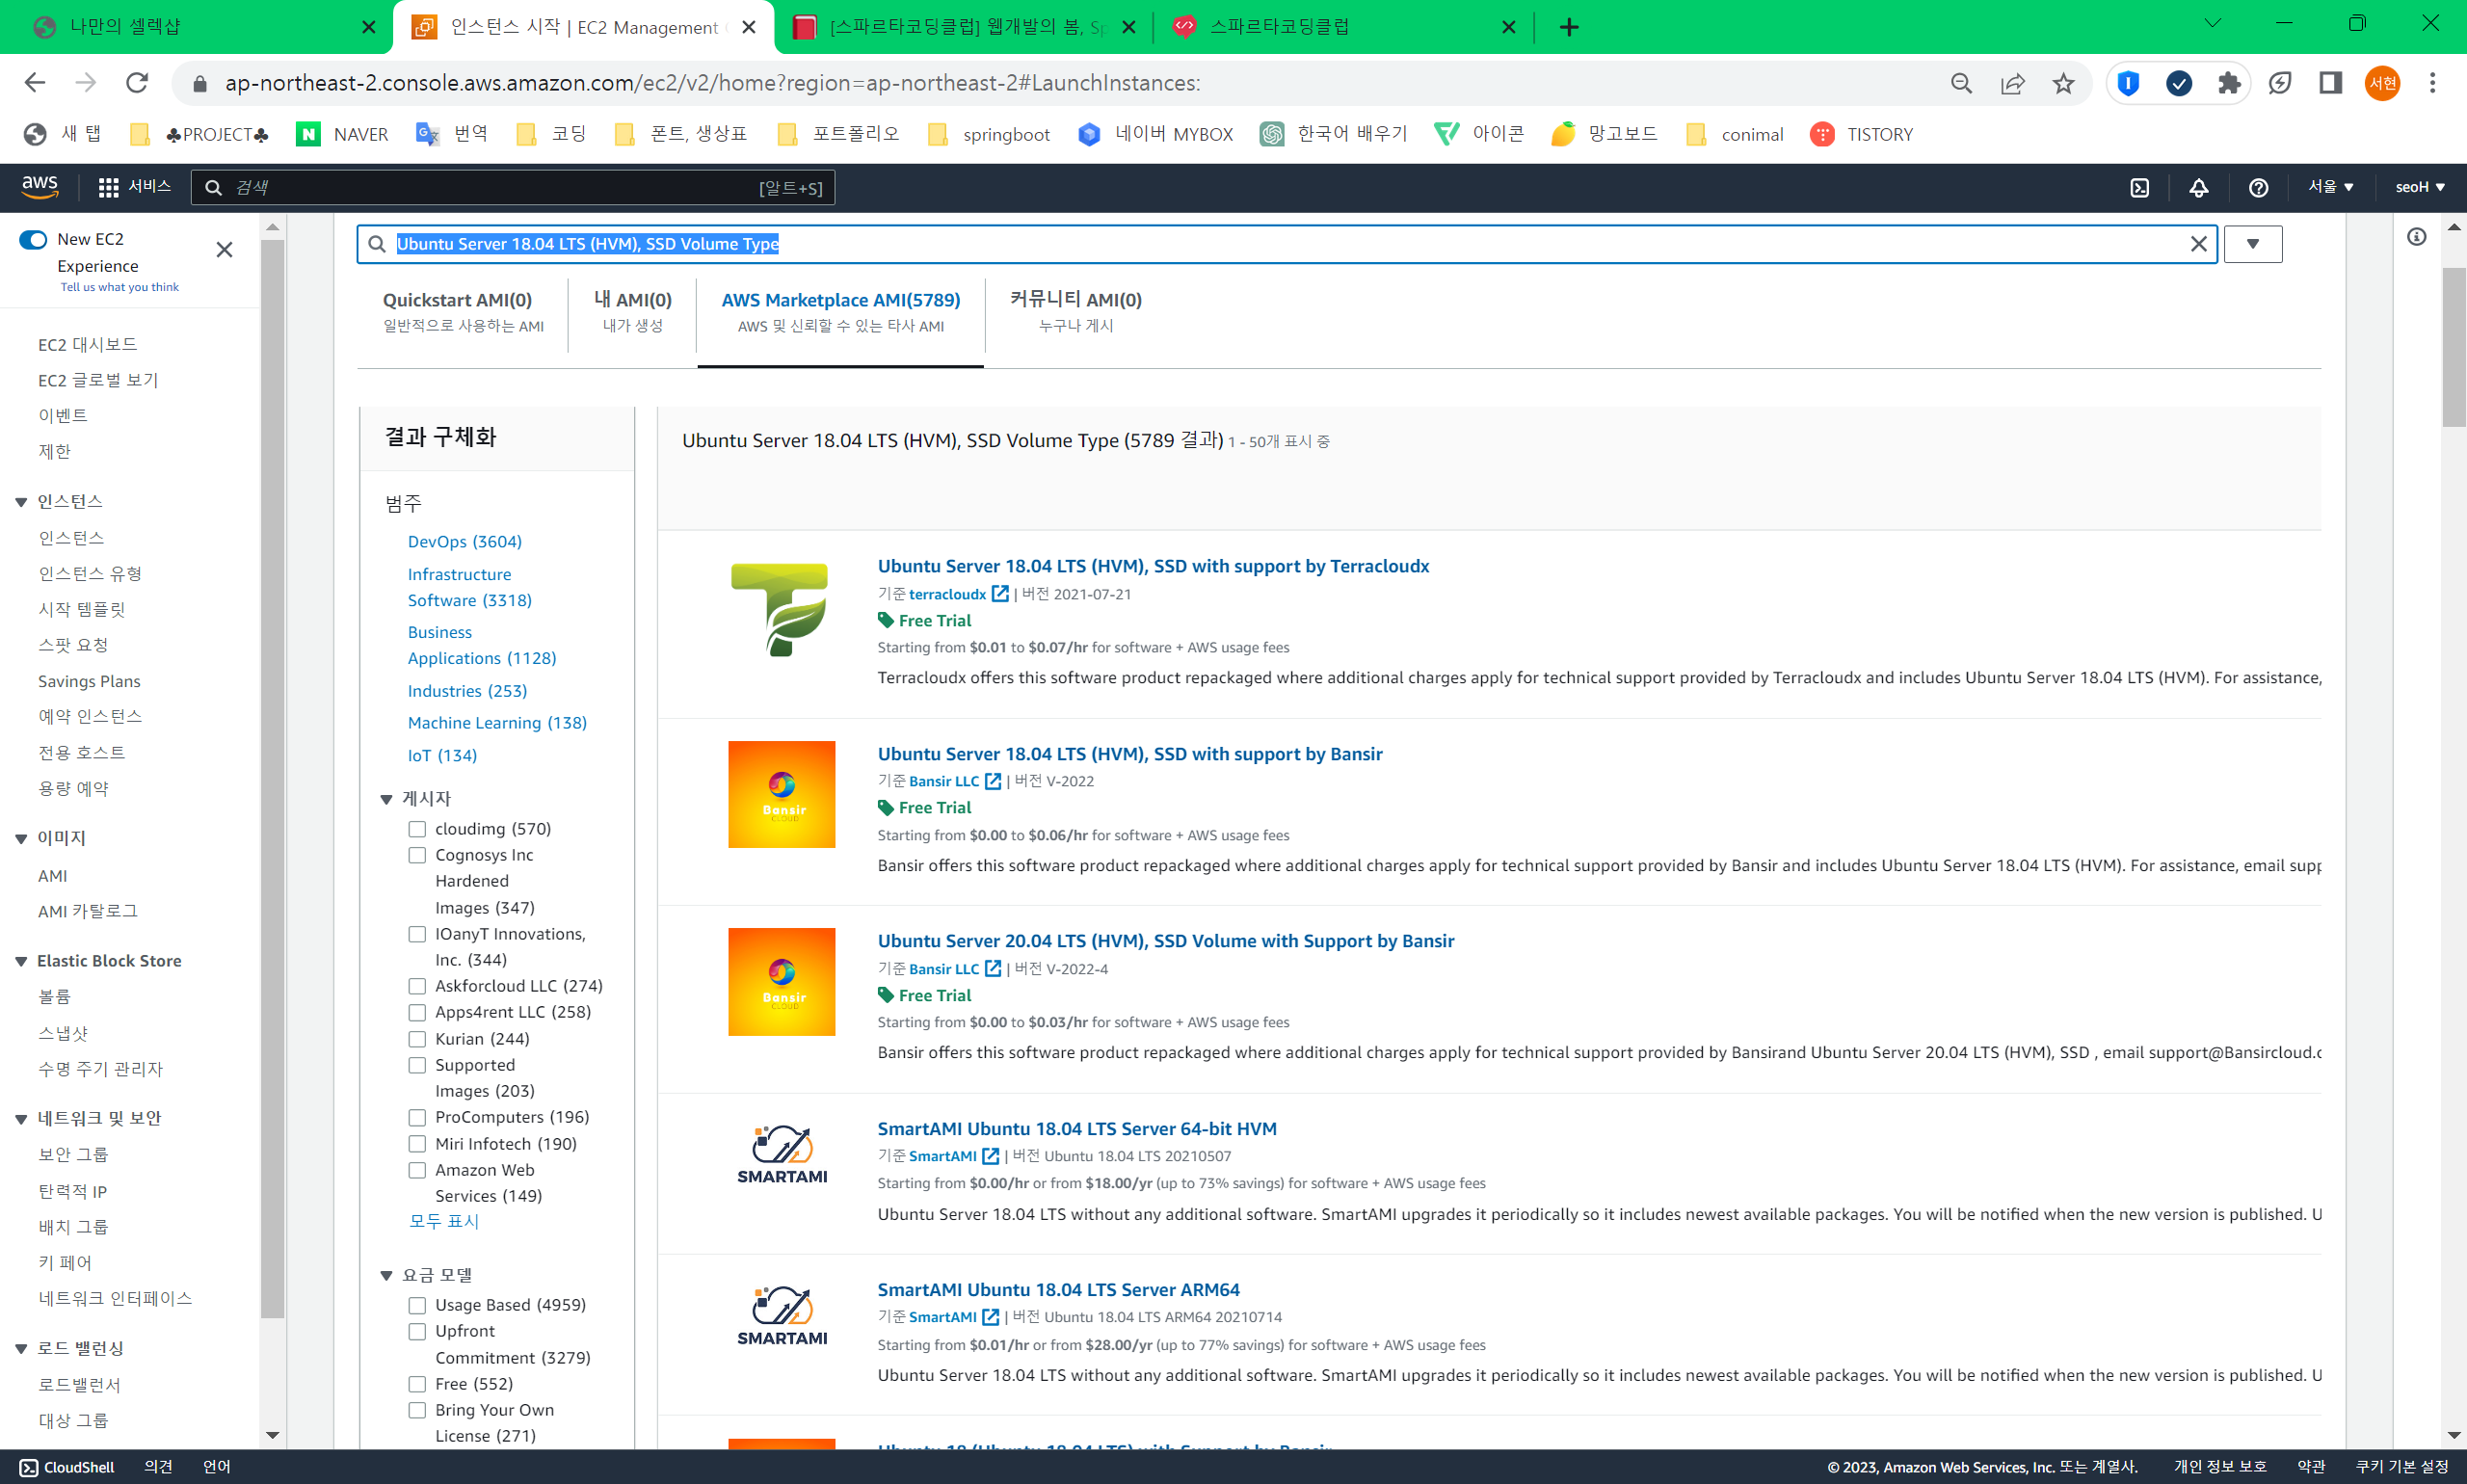Click the left sidebar scrollbar down arrow
2467x1484 pixels.
click(x=272, y=1436)
